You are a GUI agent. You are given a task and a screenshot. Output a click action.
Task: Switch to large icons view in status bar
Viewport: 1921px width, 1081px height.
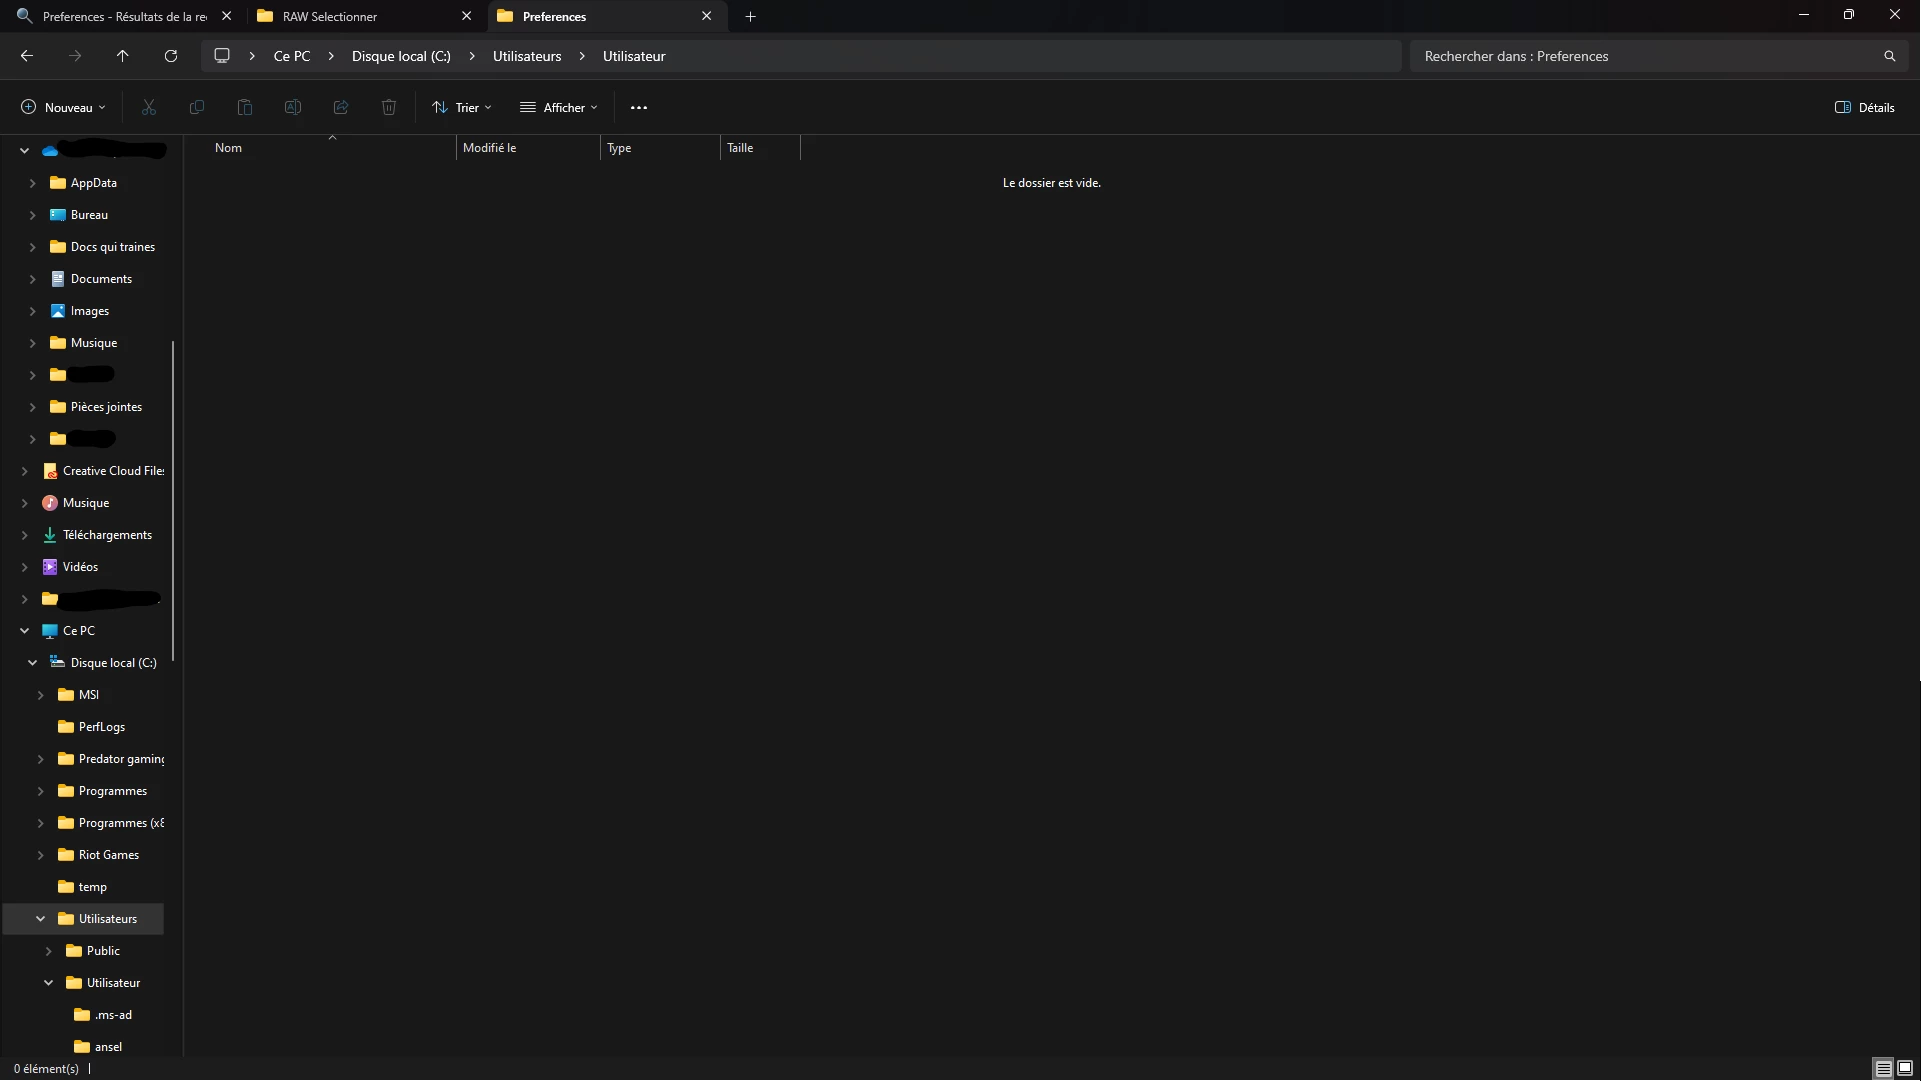(x=1905, y=1068)
